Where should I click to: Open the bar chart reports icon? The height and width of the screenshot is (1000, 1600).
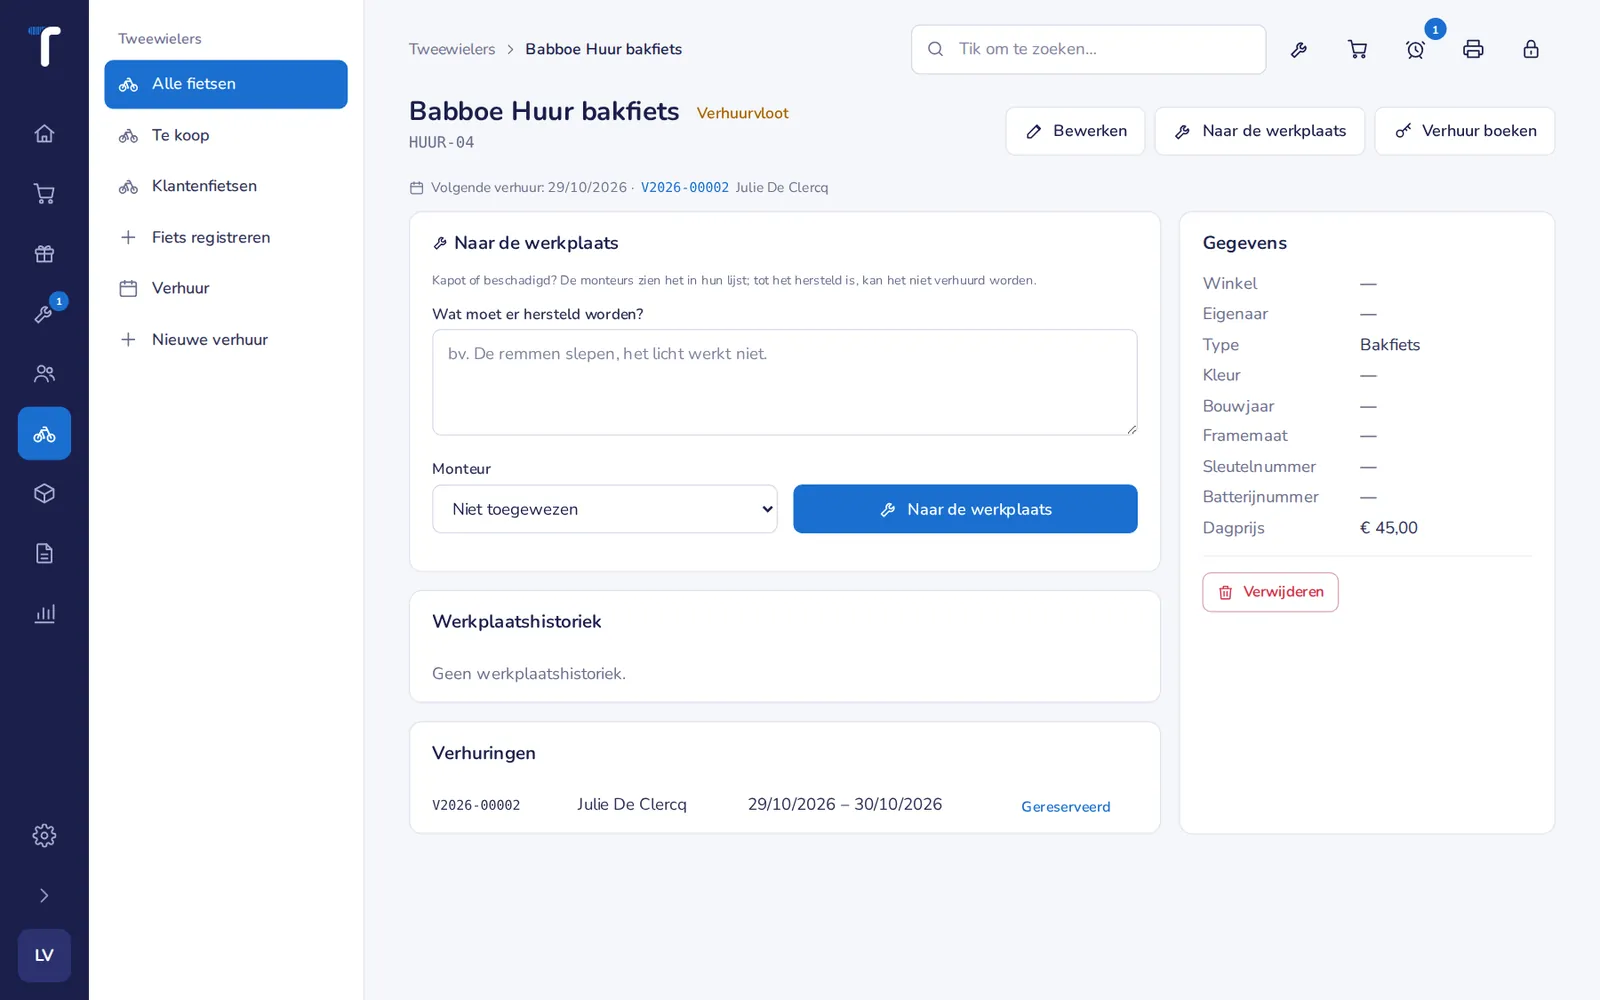coord(44,614)
